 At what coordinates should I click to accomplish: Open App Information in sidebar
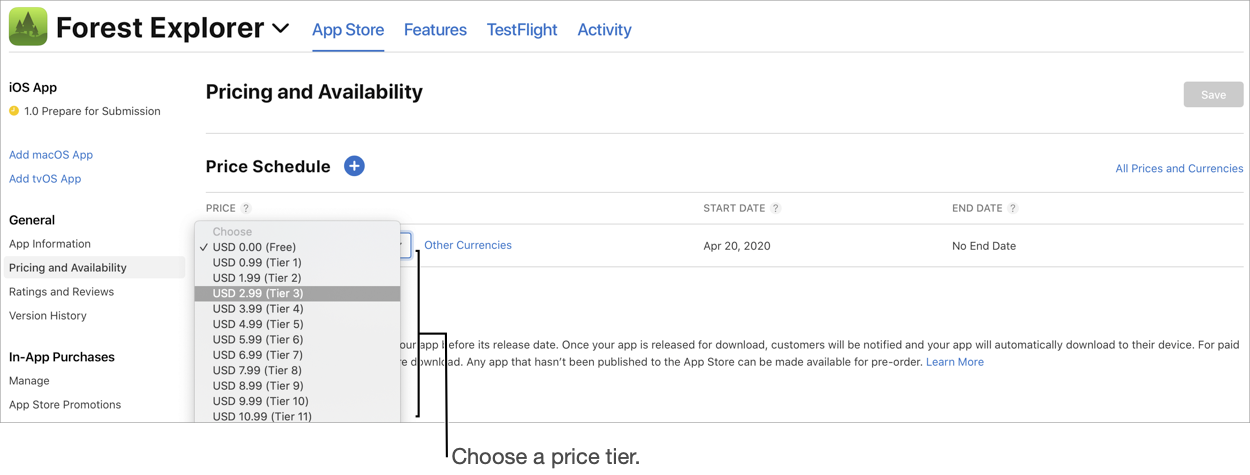(50, 244)
